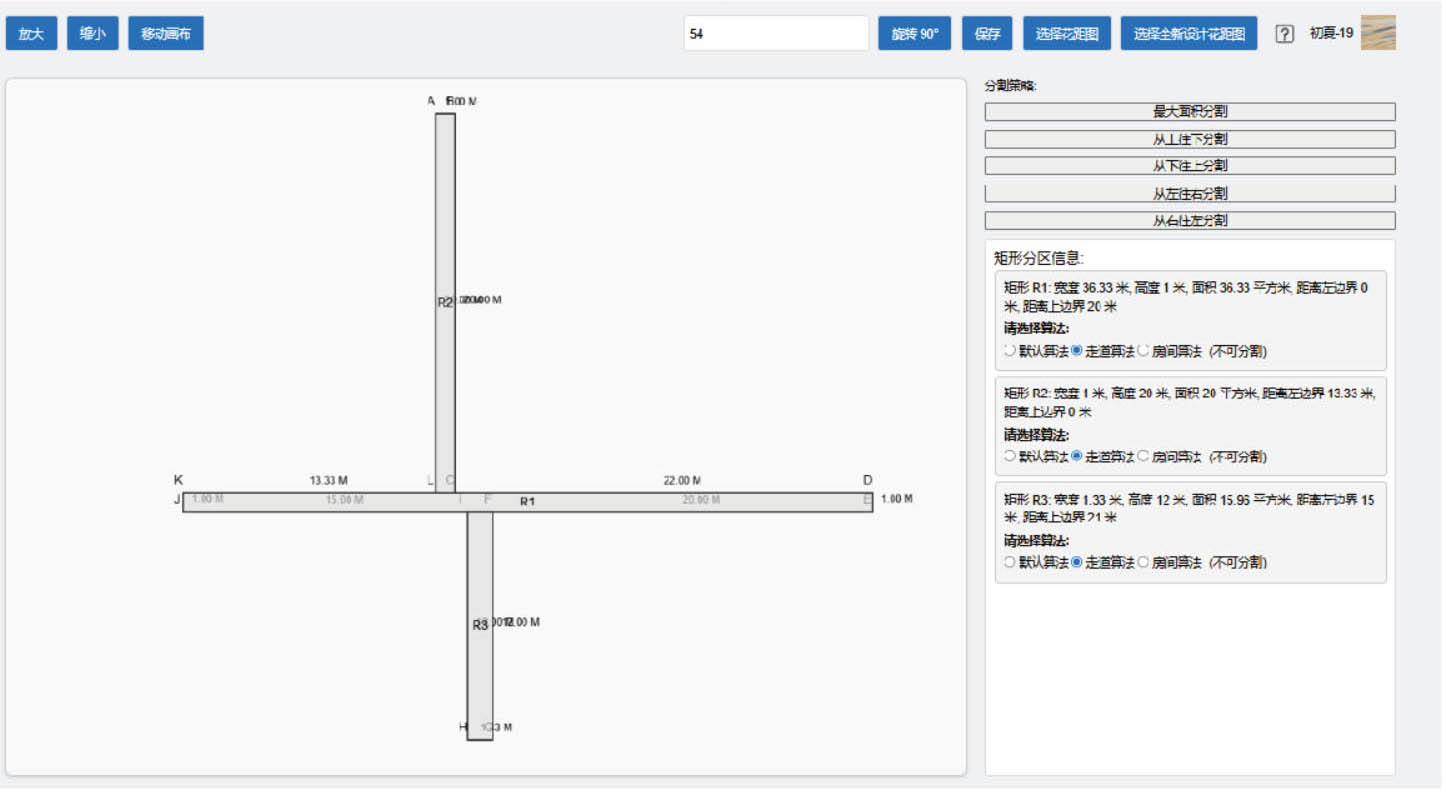
Task: Click the 放大 zoom in button
Action: coord(31,34)
